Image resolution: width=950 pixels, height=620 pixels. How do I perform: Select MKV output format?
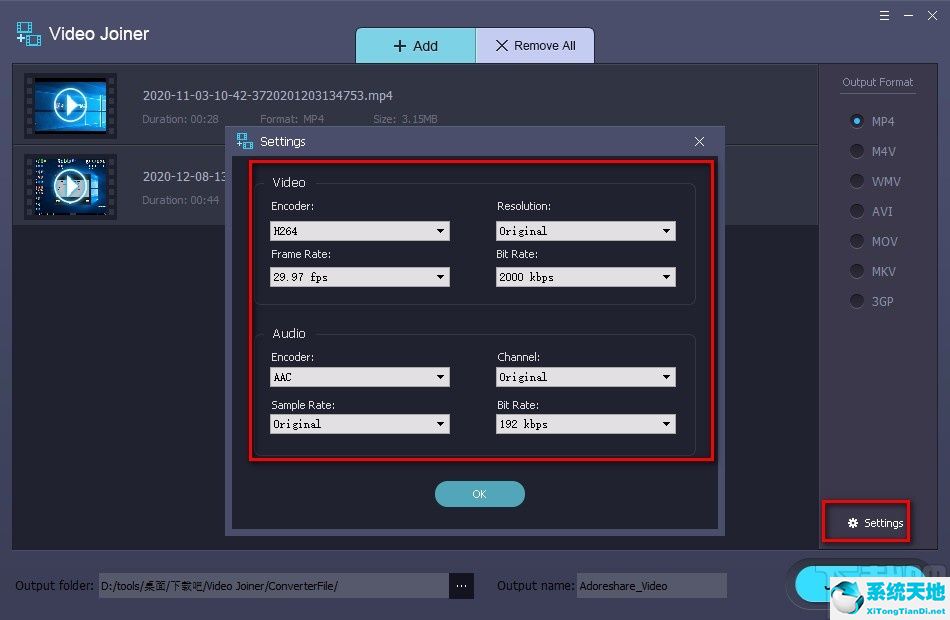(857, 271)
